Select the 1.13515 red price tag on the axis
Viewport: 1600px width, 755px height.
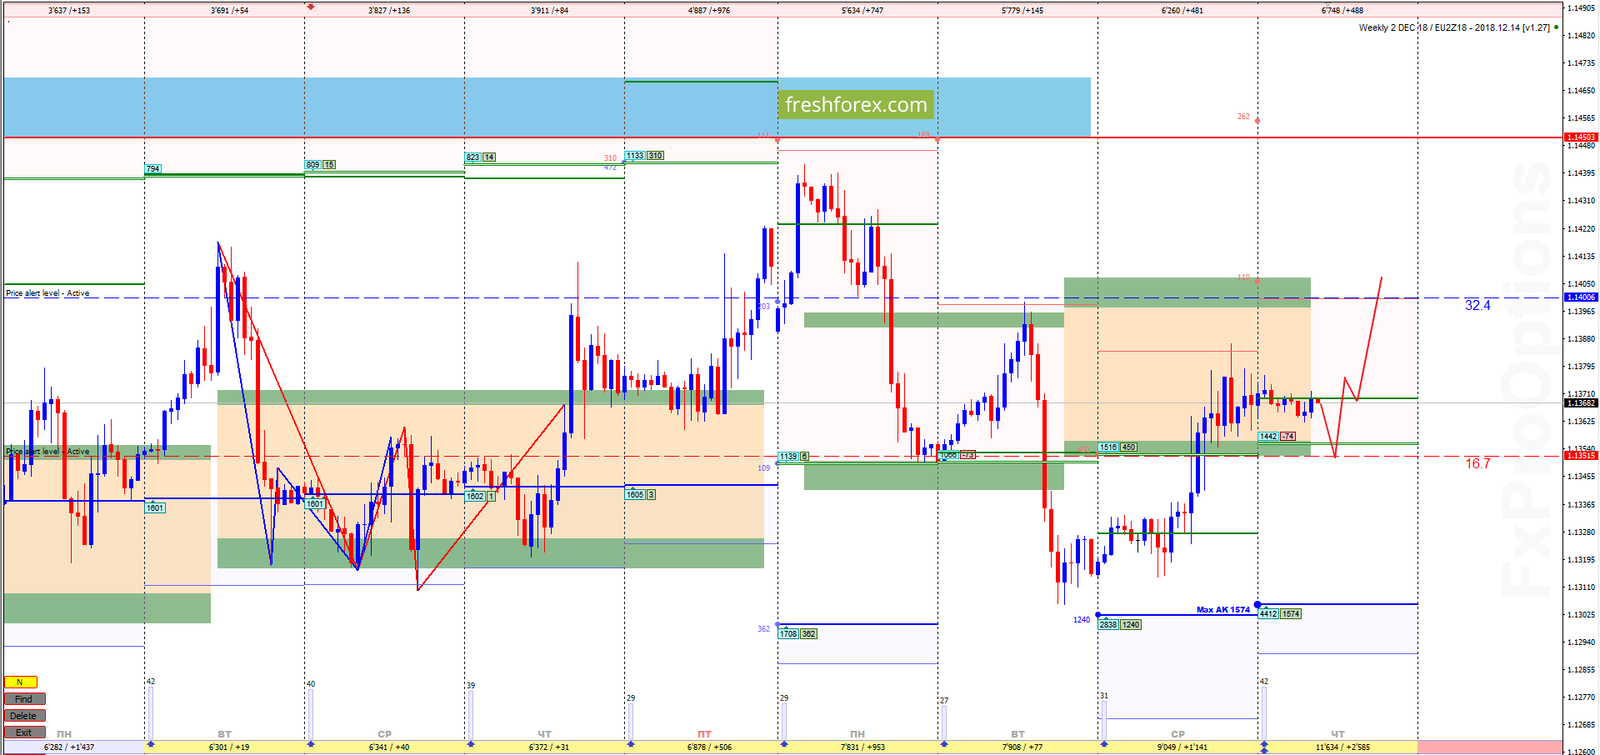pyautogui.click(x=1581, y=456)
